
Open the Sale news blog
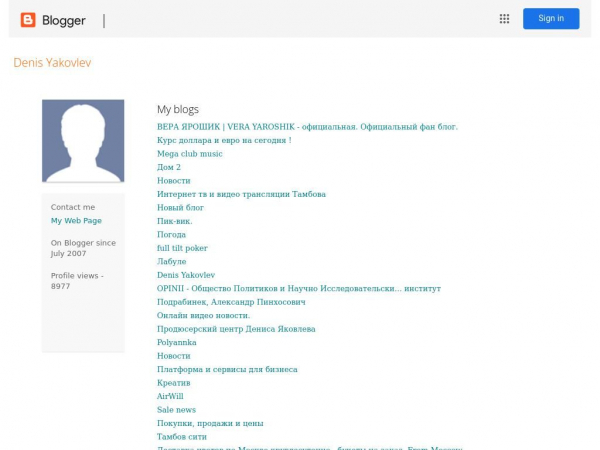(176, 410)
